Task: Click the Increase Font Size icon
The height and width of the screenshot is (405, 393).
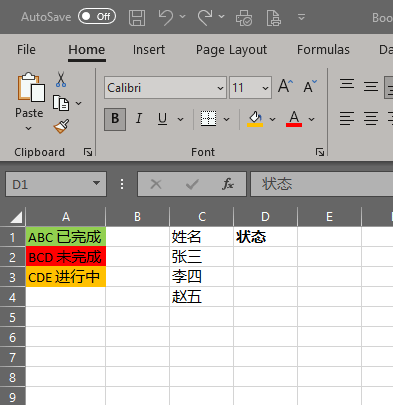Action: 285,87
